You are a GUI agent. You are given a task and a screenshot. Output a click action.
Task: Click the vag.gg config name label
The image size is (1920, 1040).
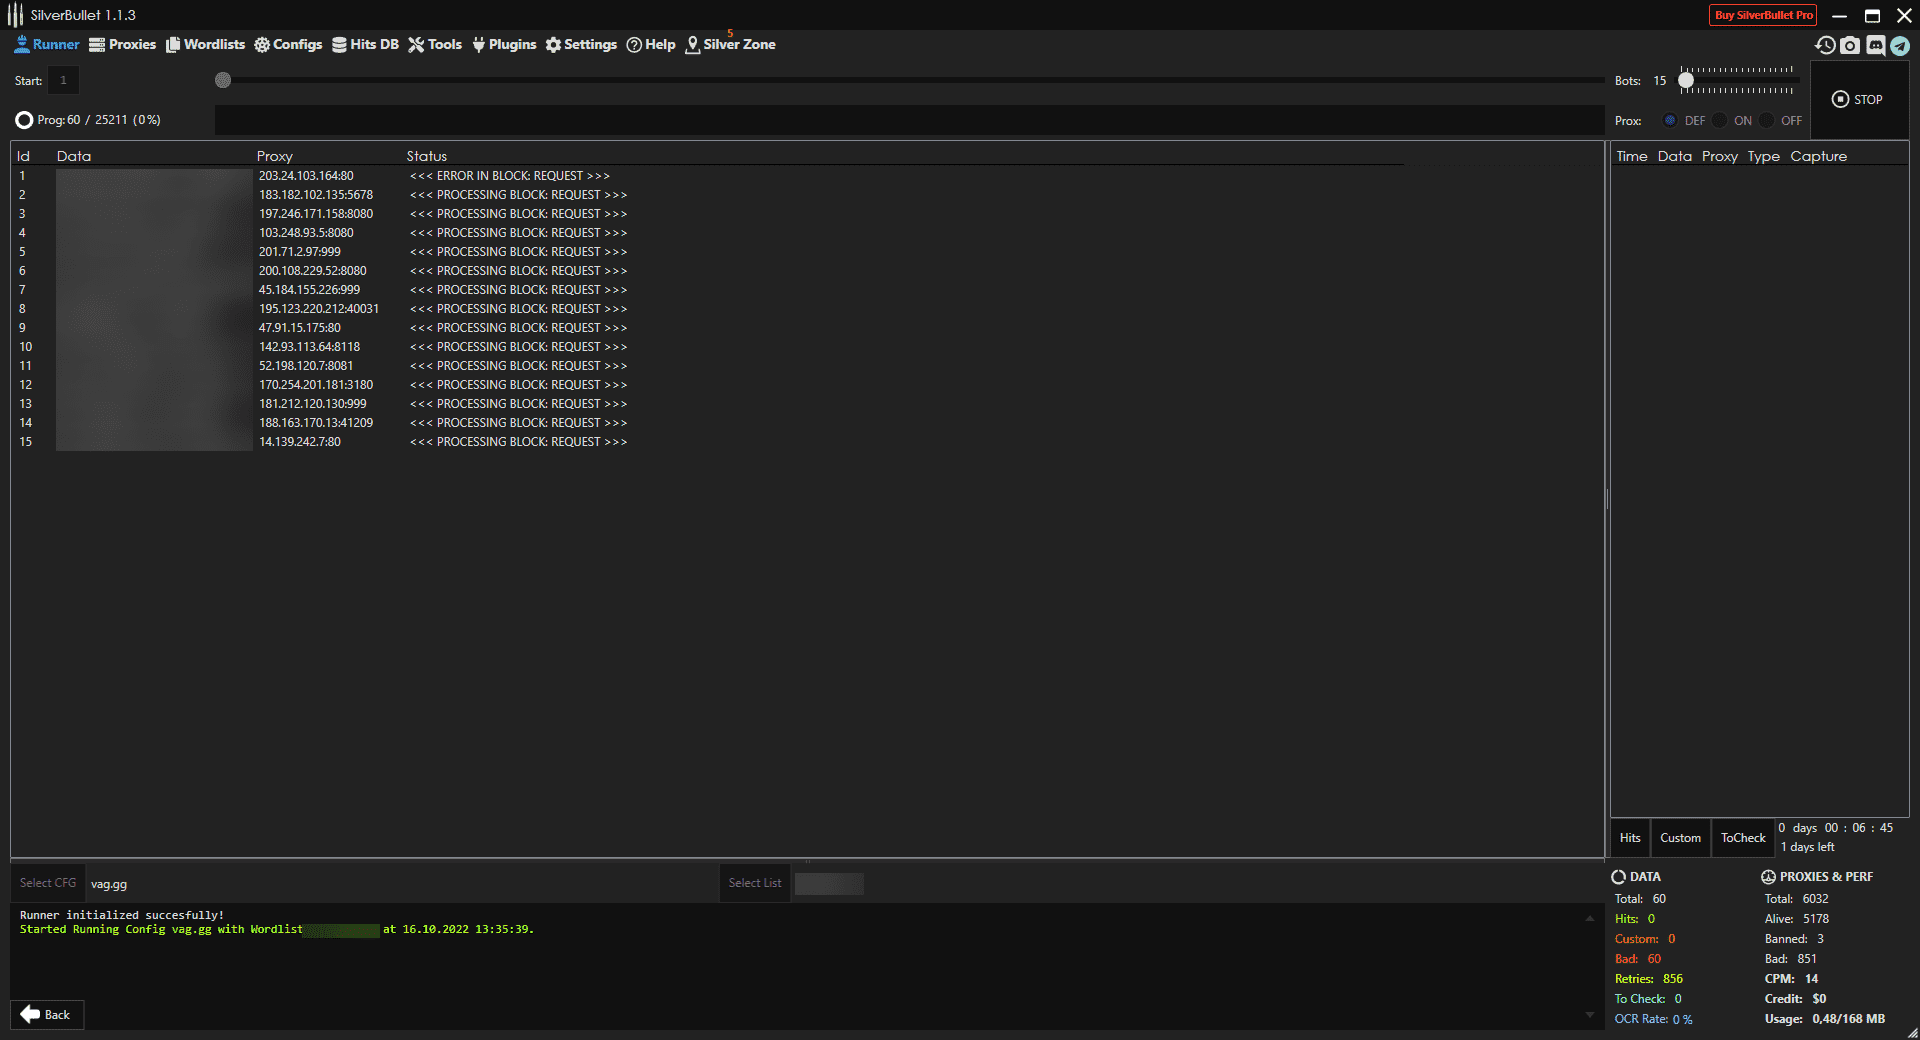[x=109, y=884]
